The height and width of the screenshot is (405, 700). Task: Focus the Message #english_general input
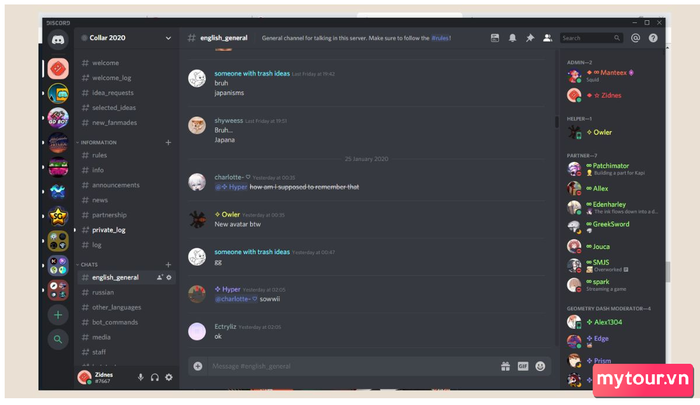[x=353, y=367]
